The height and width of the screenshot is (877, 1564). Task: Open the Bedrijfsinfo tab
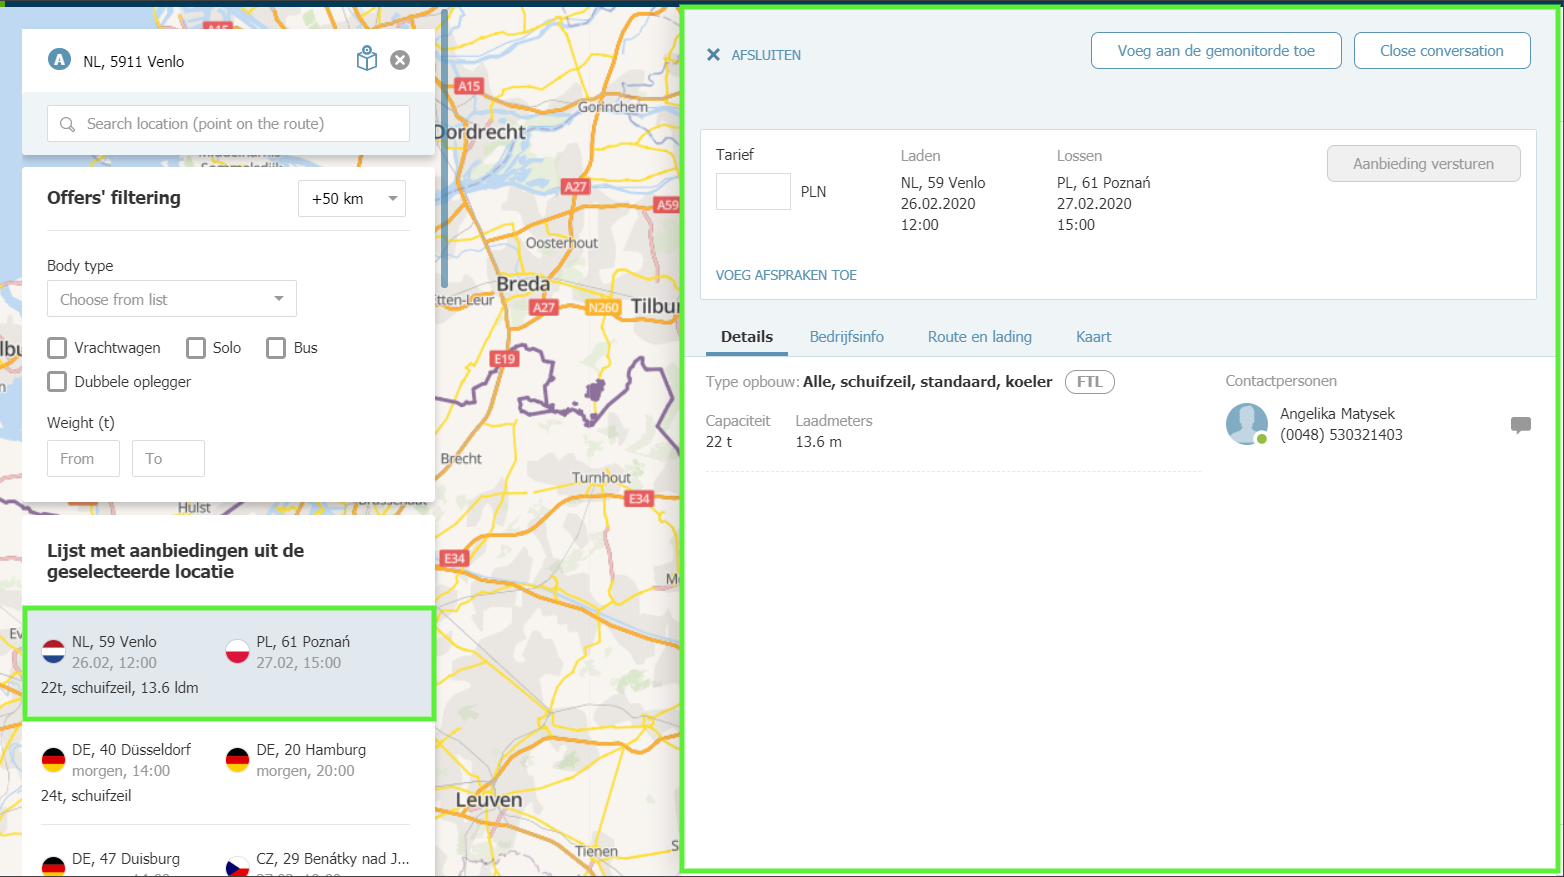tap(846, 337)
